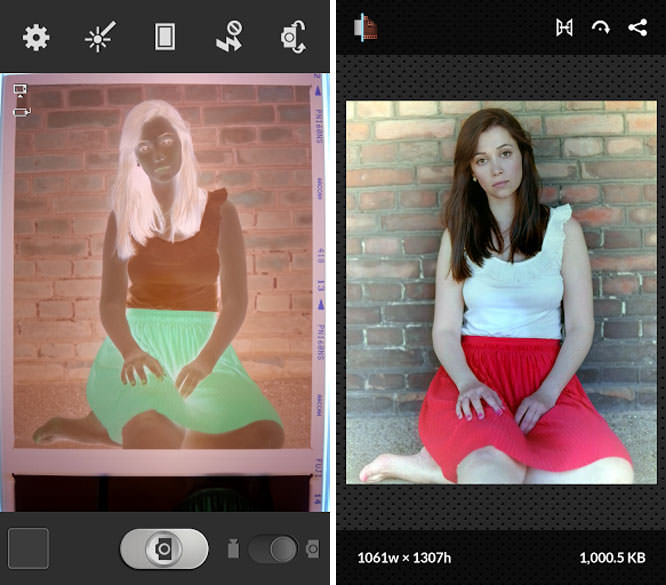Open settings with the gear icon
This screenshot has width=666, height=585.
click(36, 38)
